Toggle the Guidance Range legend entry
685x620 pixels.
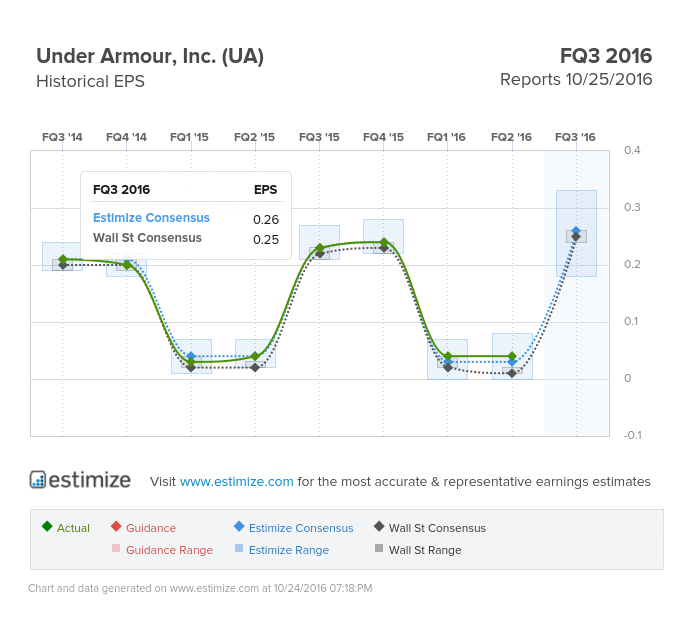click(162, 550)
